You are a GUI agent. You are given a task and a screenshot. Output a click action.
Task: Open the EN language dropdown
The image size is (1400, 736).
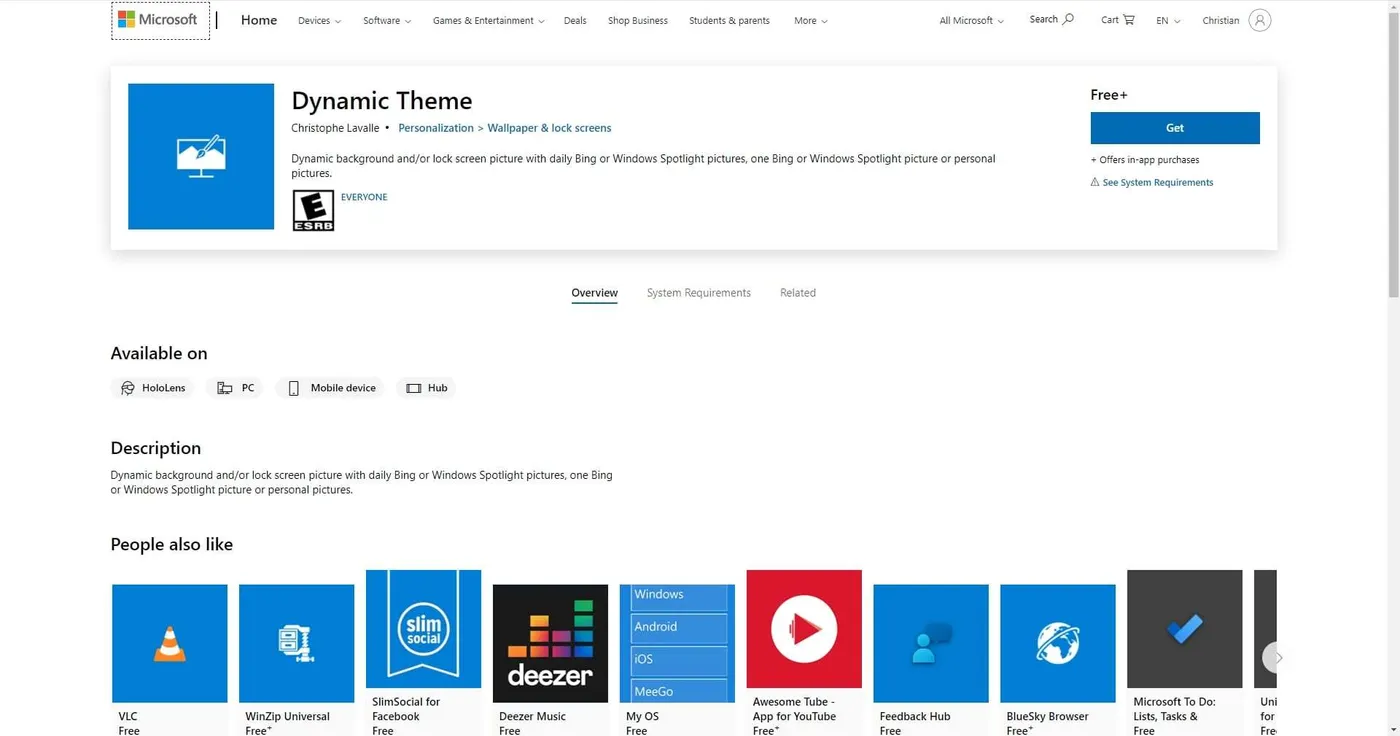coord(1168,20)
